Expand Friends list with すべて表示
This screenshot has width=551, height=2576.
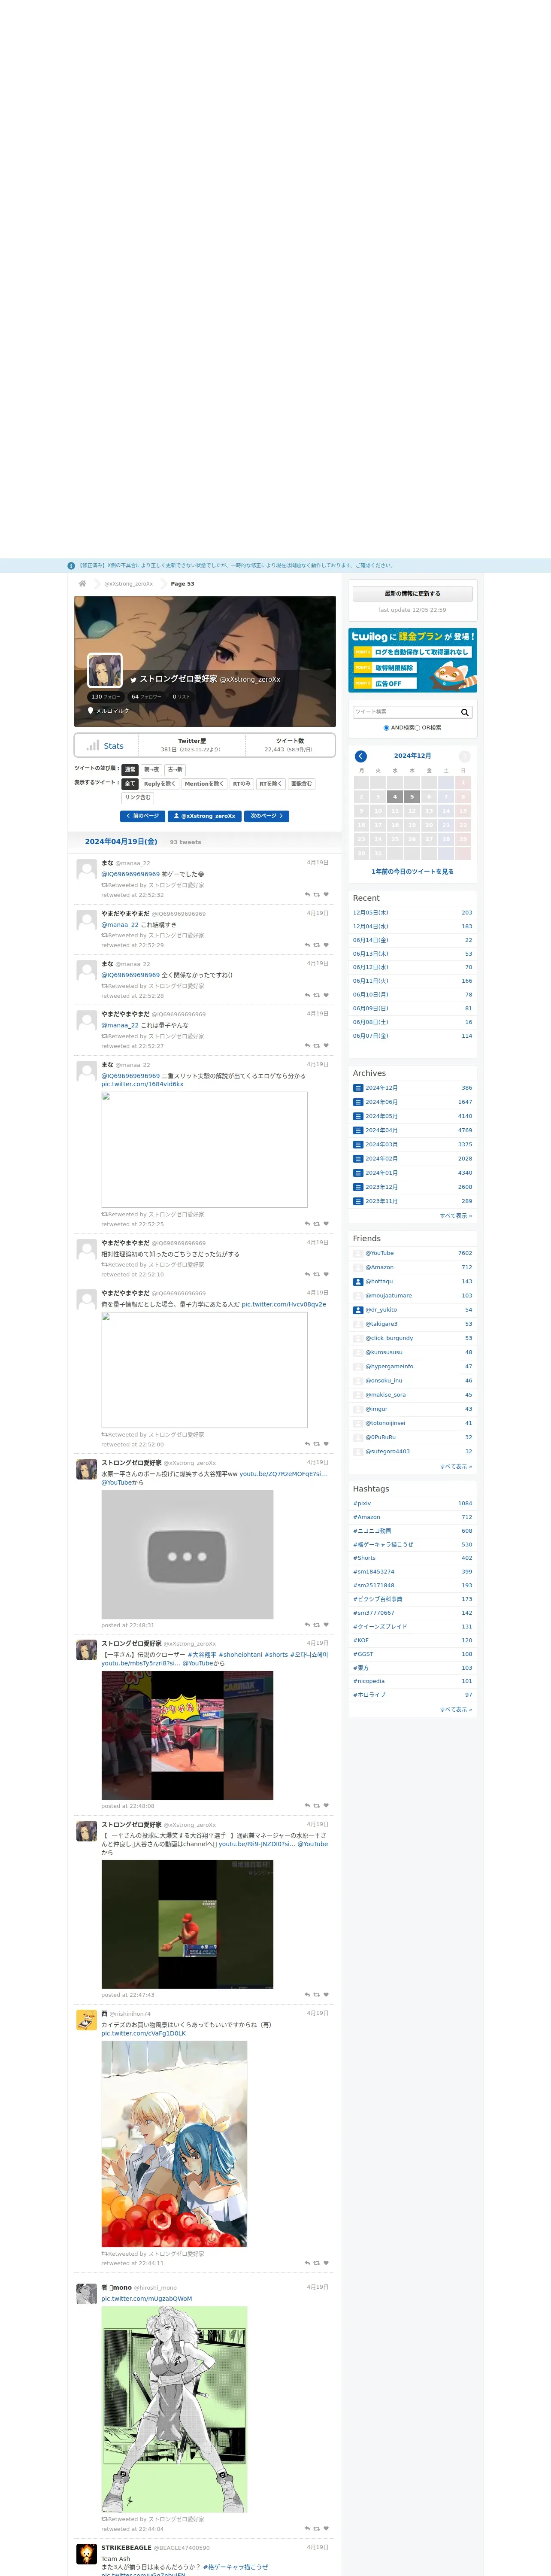tap(456, 1466)
